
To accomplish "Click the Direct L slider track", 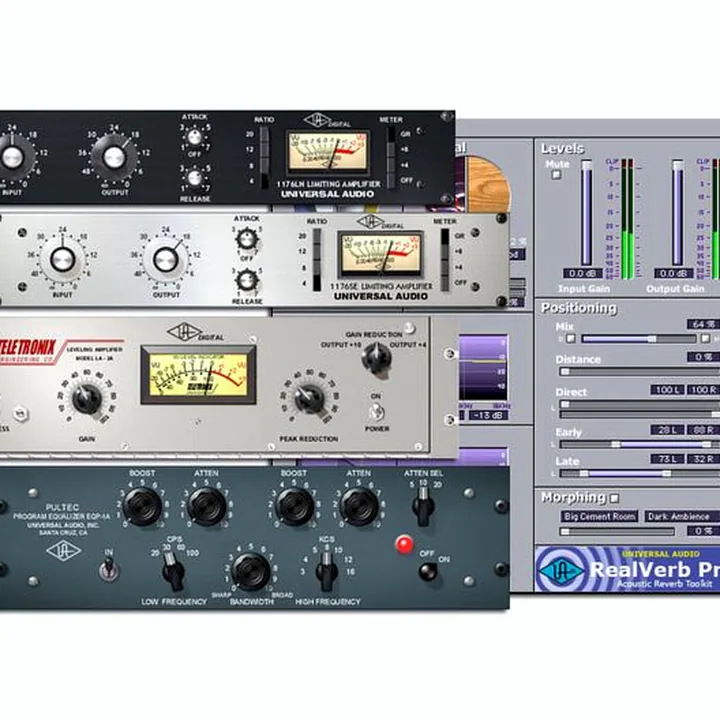I will click(640, 405).
